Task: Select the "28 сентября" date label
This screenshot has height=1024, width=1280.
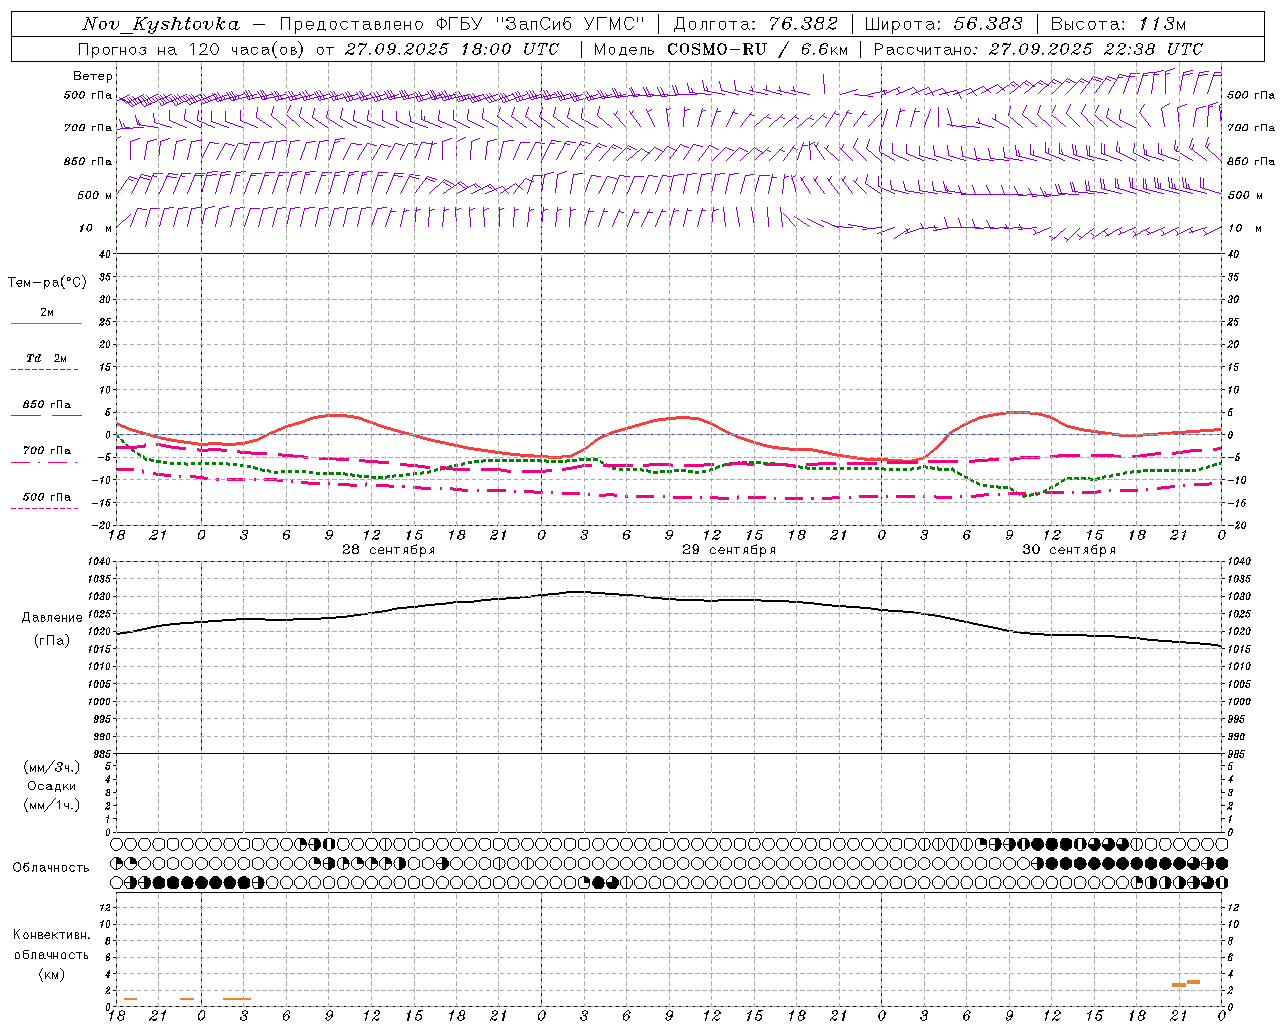Action: tap(388, 550)
